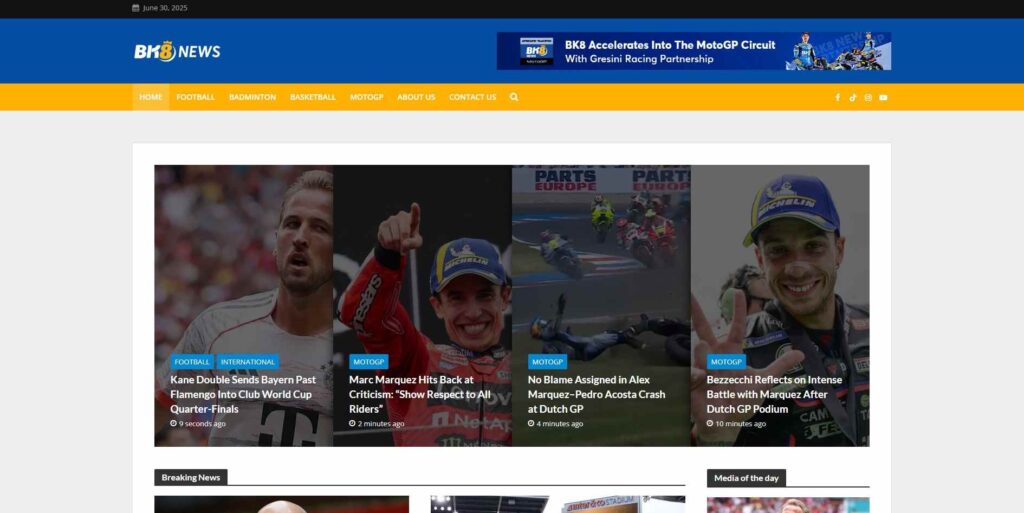
Task: Open the first Breaking News thumbnail on the left
Action: (281, 505)
